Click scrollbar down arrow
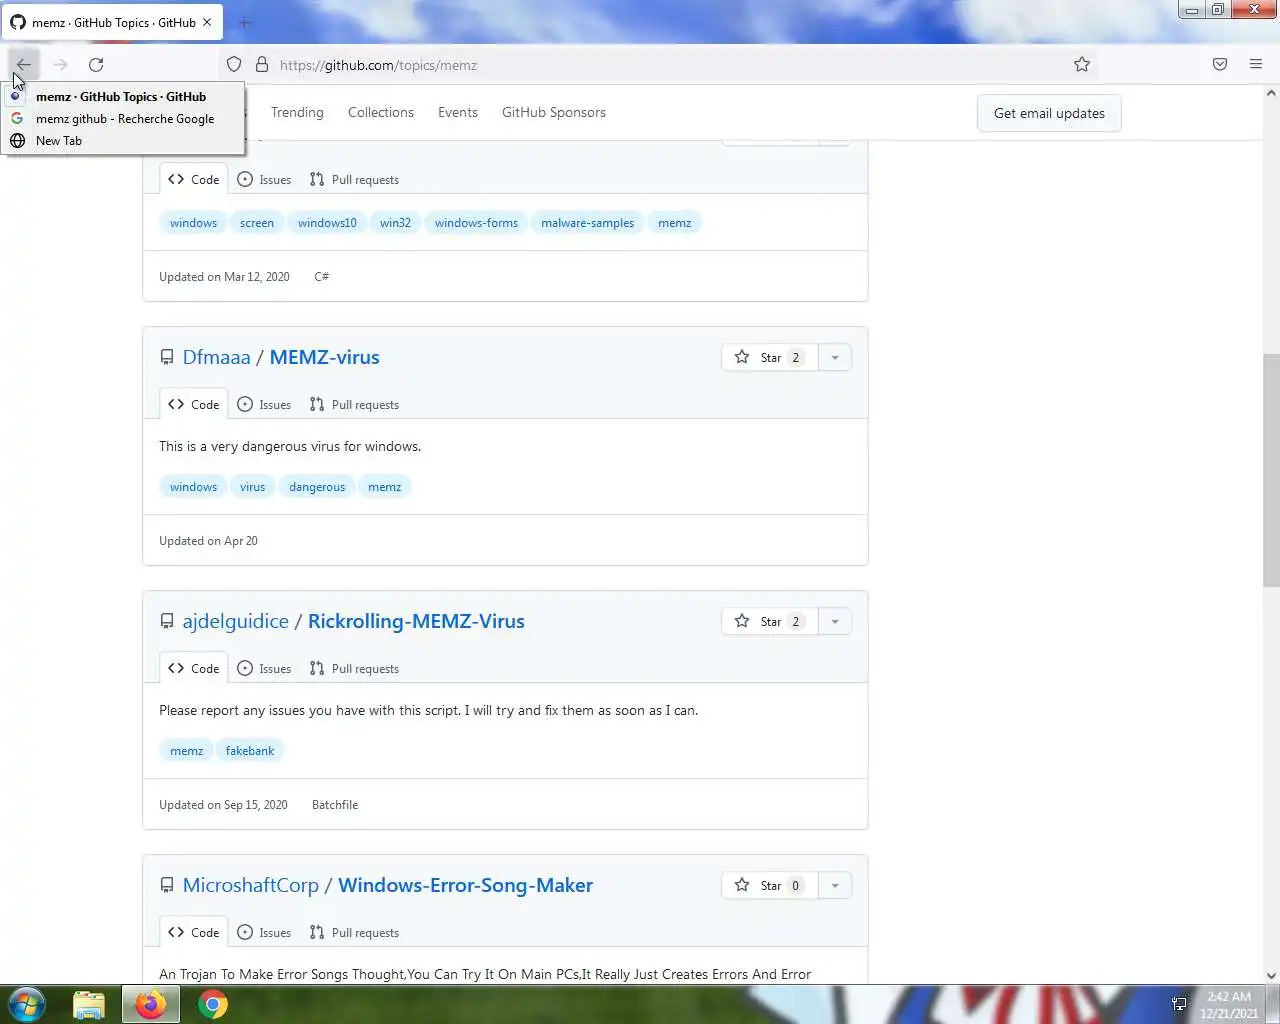This screenshot has height=1024, width=1280. coord(1271,976)
